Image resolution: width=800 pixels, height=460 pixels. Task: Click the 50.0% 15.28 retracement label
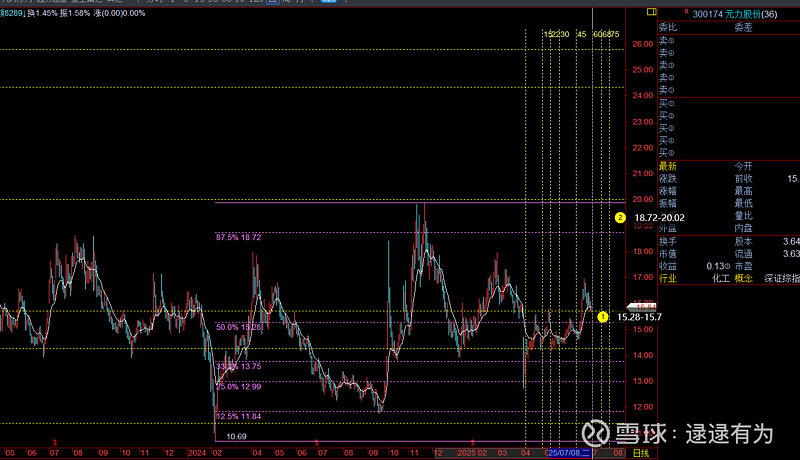coord(238,327)
